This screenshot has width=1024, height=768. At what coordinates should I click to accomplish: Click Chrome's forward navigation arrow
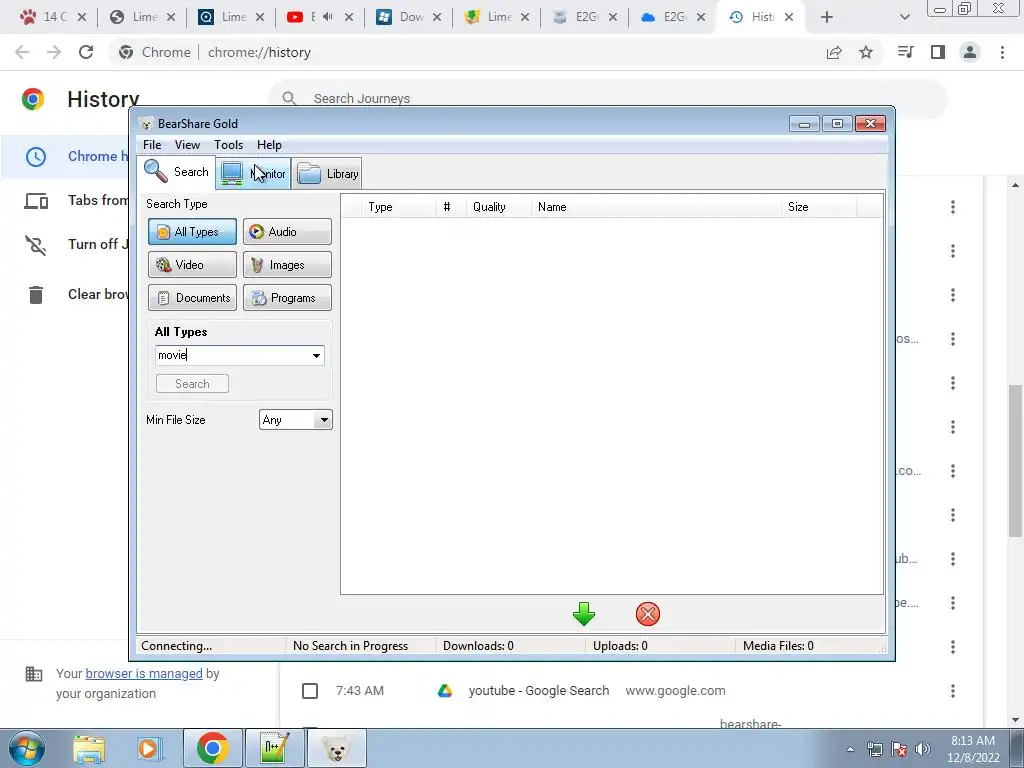click(54, 52)
